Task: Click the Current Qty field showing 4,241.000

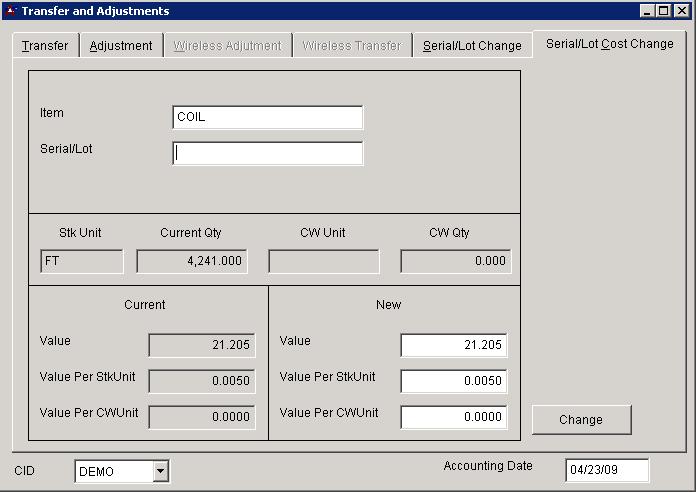Action: point(191,261)
